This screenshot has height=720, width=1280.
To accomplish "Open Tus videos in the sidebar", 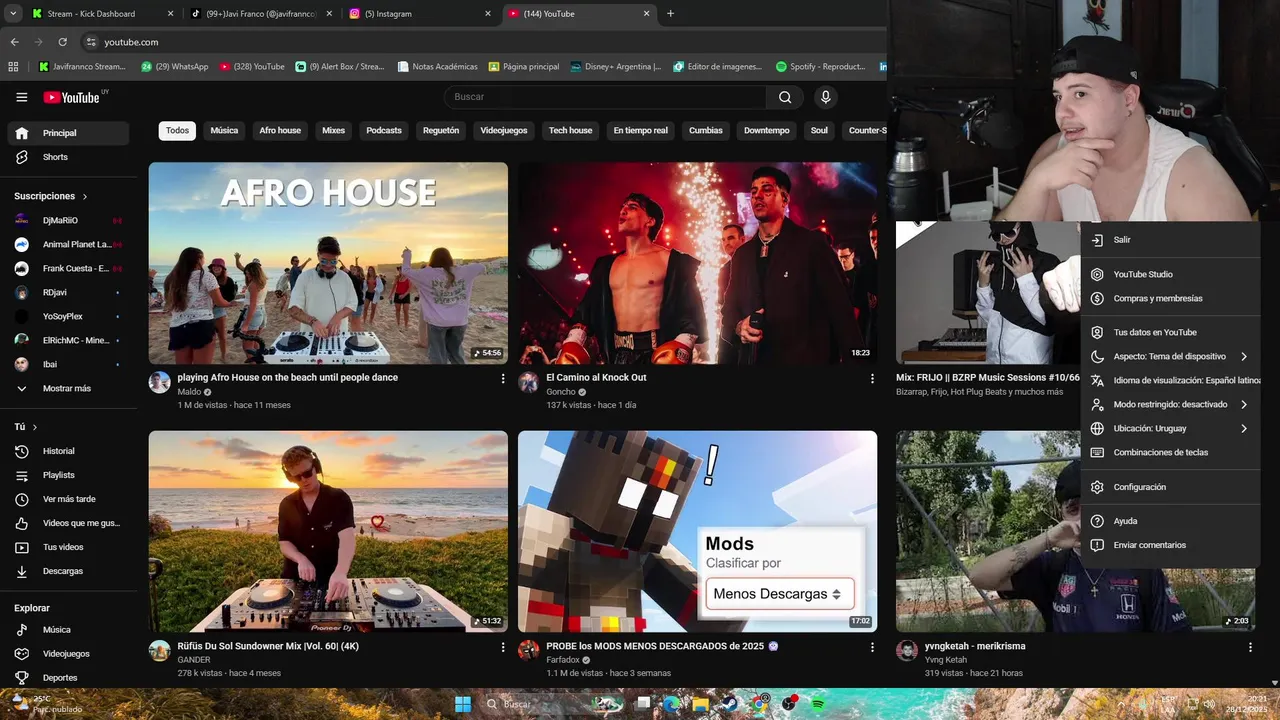I will pos(68,547).
